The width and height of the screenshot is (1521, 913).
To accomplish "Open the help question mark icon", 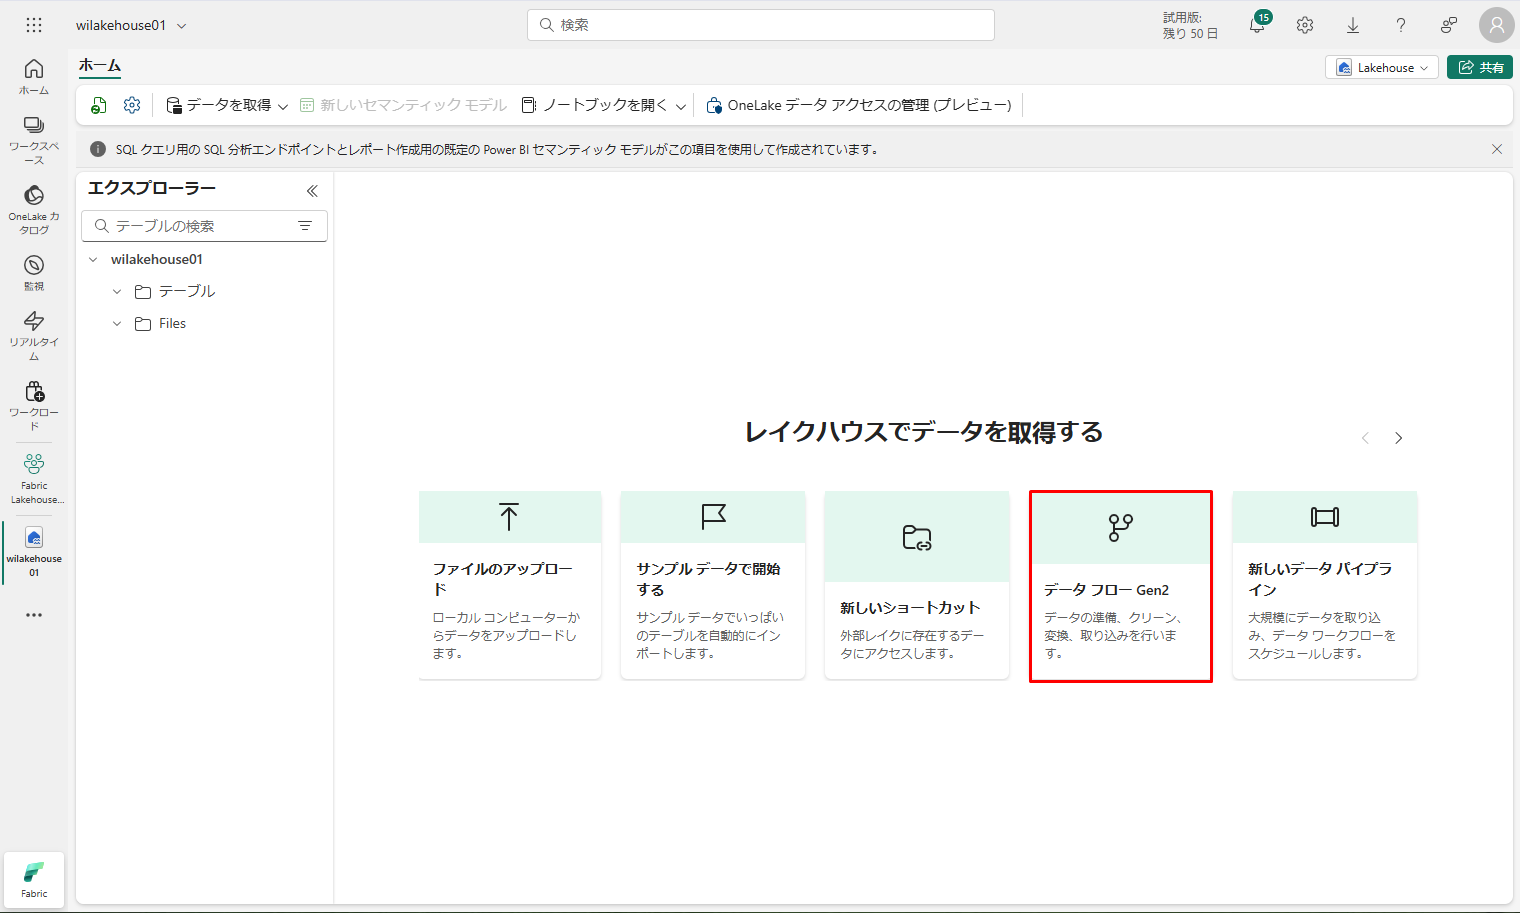I will 1401,26.
